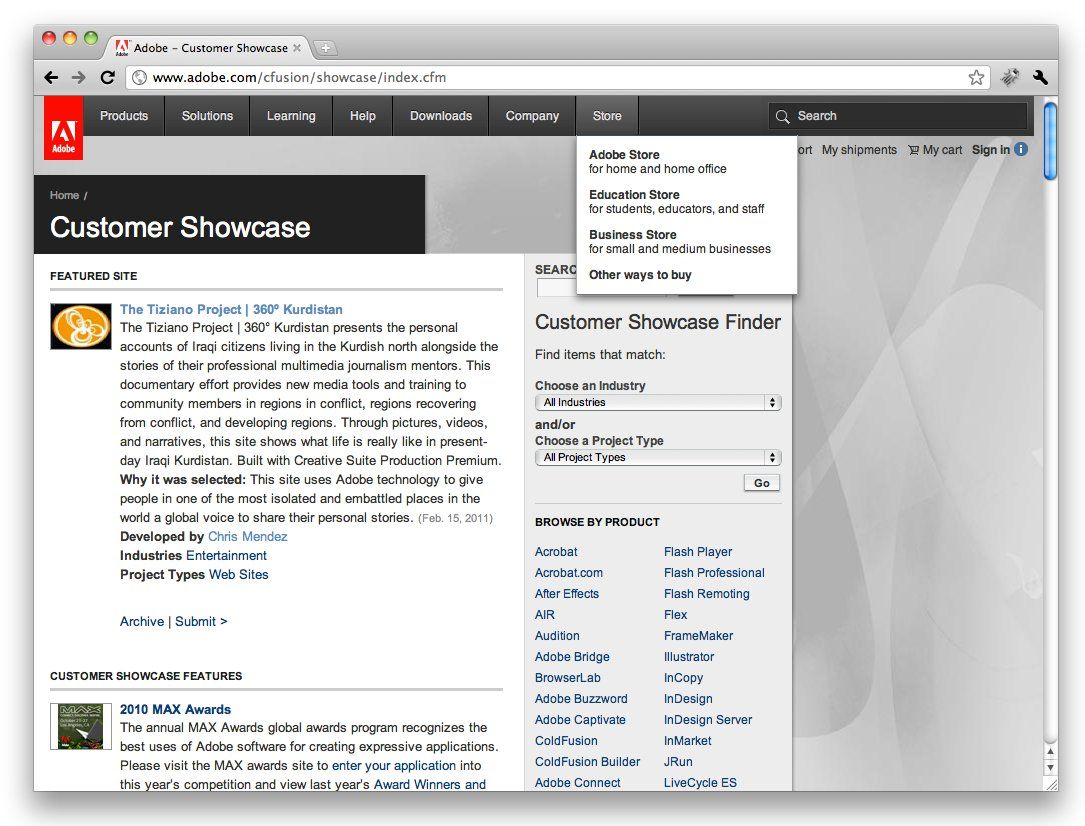Image resolution: width=1085 pixels, height=826 pixels.
Task: Click the extension icon beside wrench
Action: [x=1010, y=77]
